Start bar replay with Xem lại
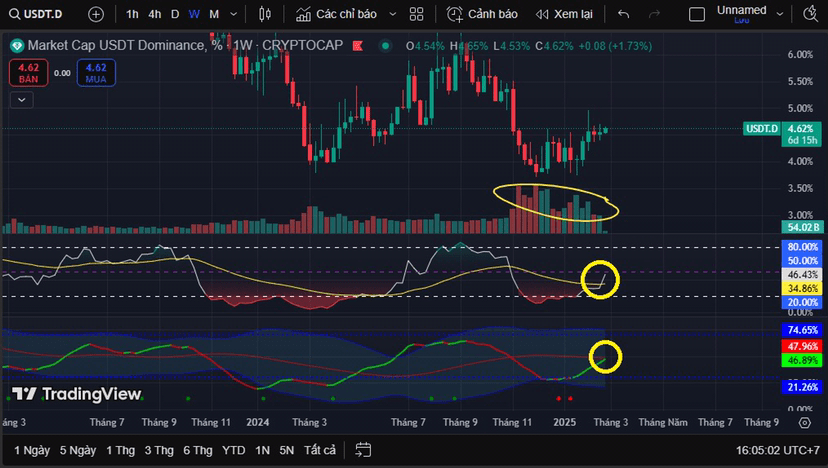Viewport: 828px width, 468px height. [x=564, y=14]
